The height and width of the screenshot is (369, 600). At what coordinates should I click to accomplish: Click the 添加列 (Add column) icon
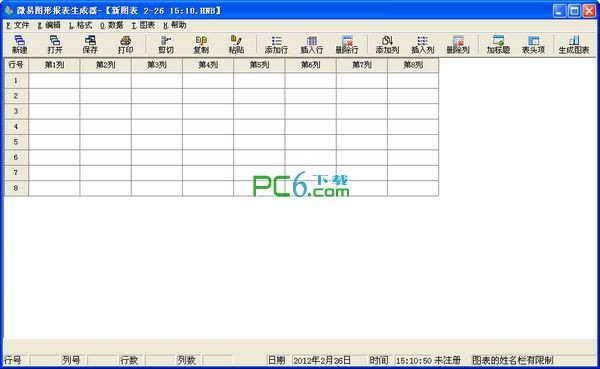pyautogui.click(x=387, y=44)
